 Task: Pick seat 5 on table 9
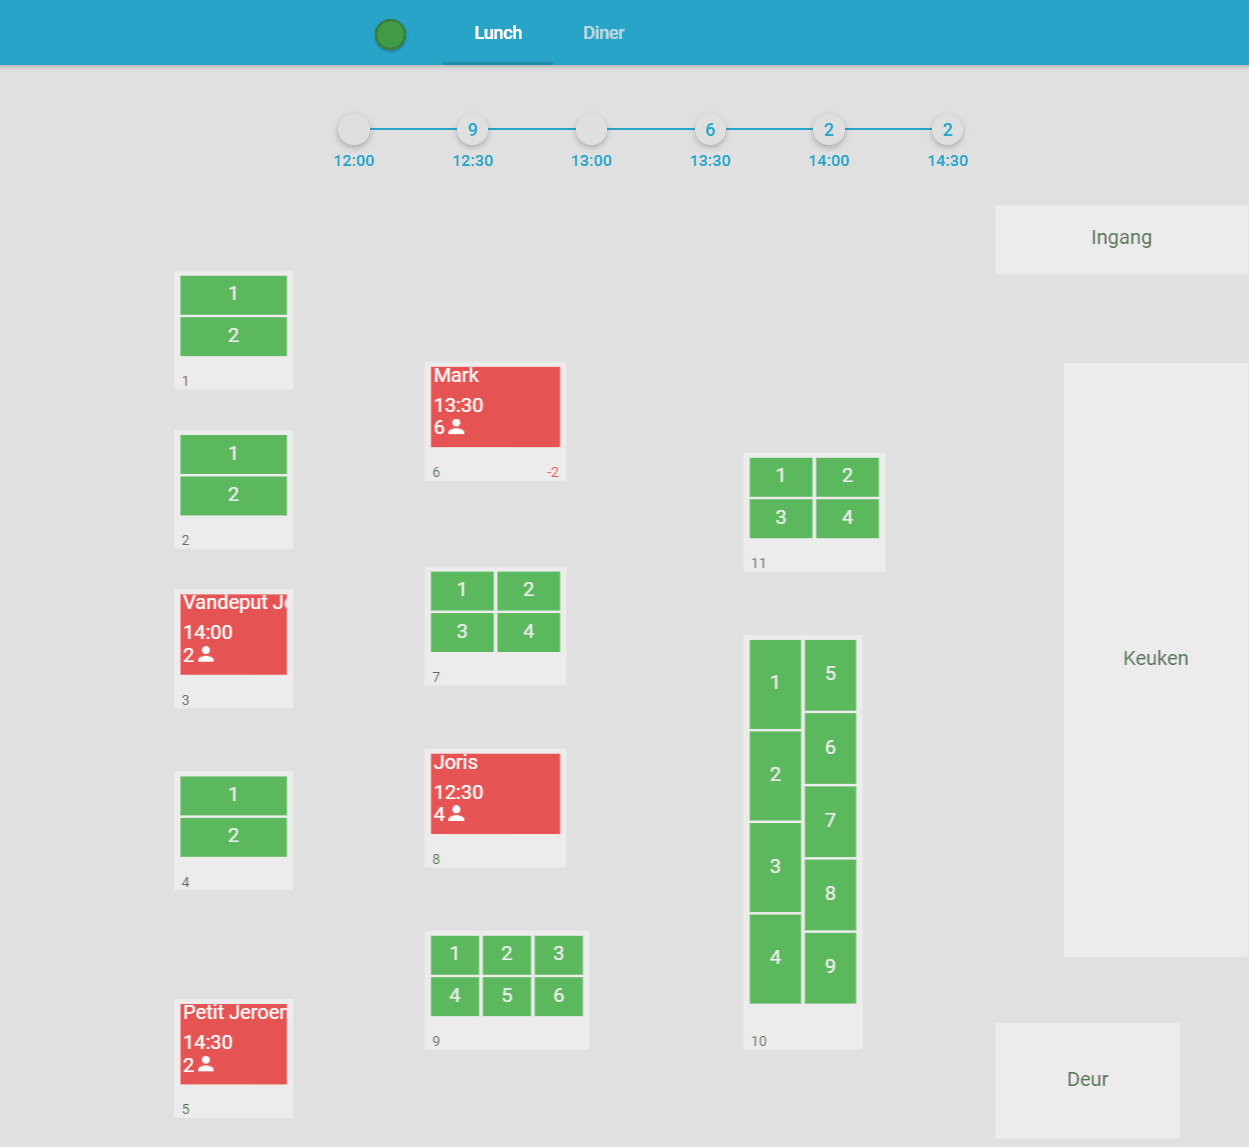(x=507, y=996)
